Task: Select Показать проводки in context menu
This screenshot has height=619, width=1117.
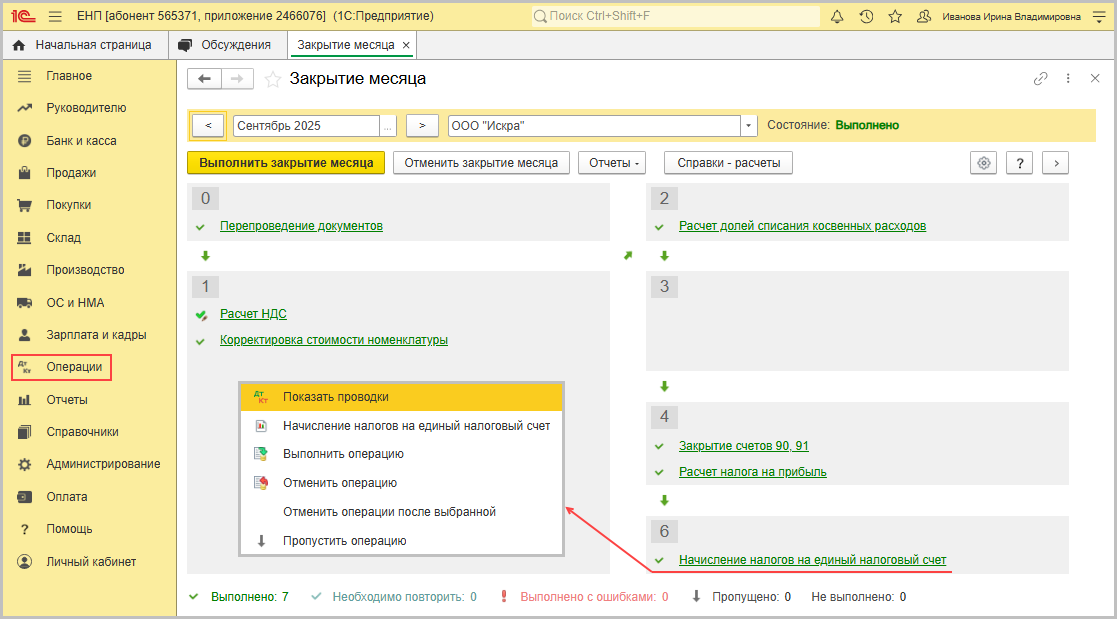Action: [x=335, y=397]
